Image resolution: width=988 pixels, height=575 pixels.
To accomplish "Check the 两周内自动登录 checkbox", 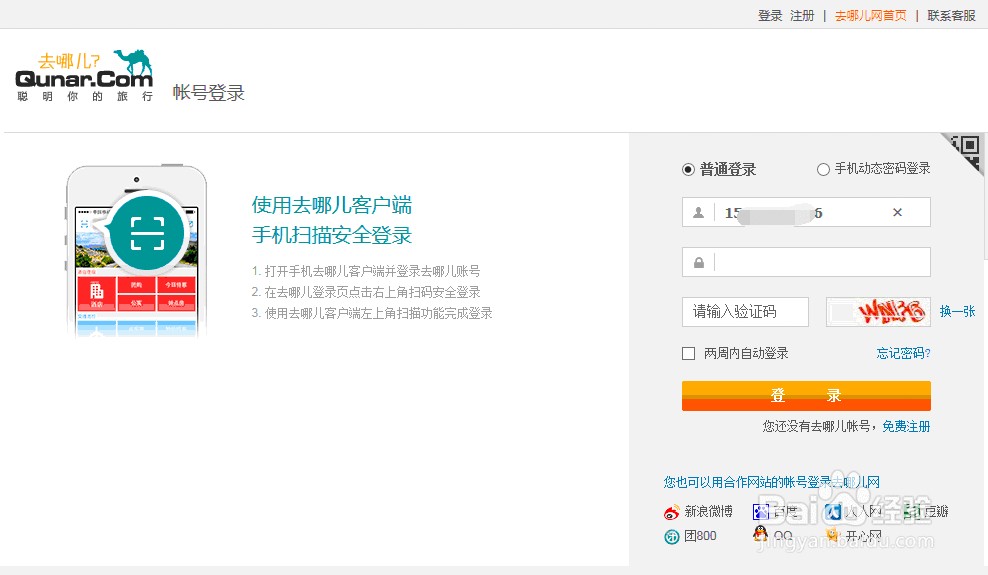I will (689, 353).
